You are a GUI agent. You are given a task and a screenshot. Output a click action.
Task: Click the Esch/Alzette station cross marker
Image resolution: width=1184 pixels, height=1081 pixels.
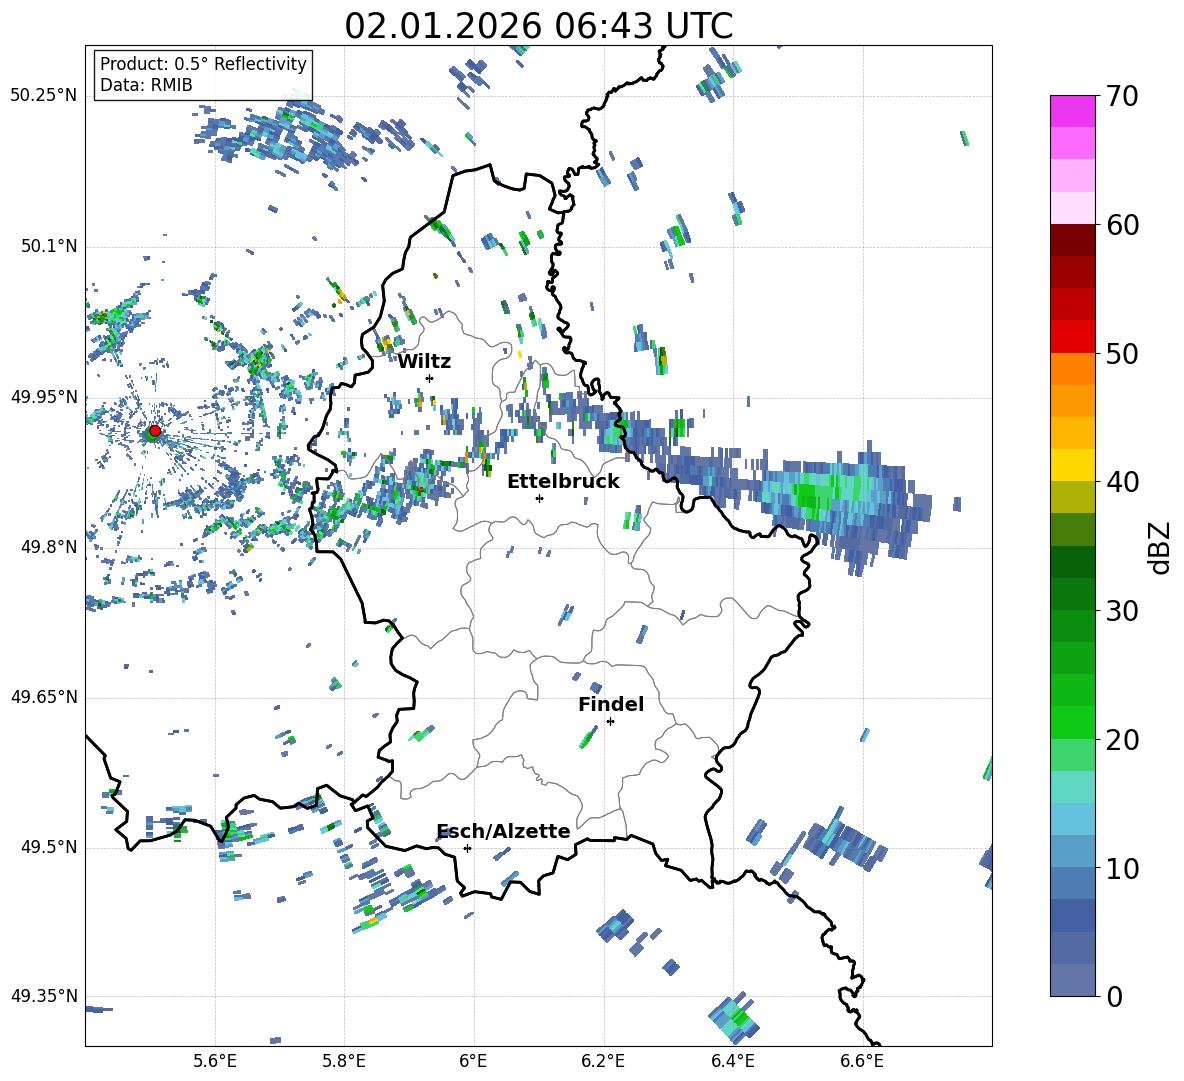click(x=467, y=848)
